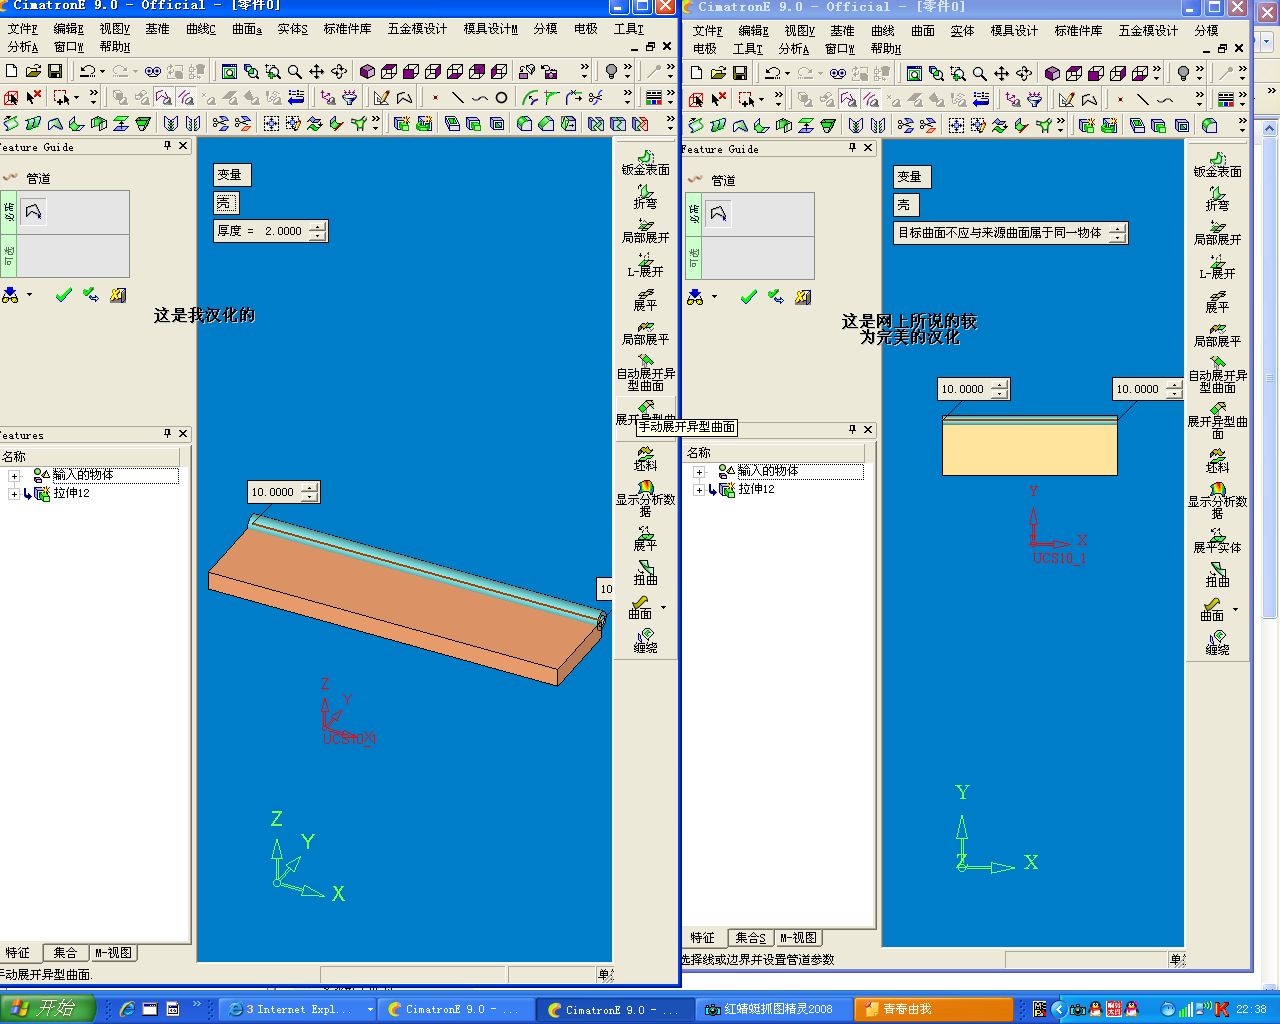Open selection filter dropdown in left window toolbar
Viewport: 1280px width, 1024px height.
(76, 98)
